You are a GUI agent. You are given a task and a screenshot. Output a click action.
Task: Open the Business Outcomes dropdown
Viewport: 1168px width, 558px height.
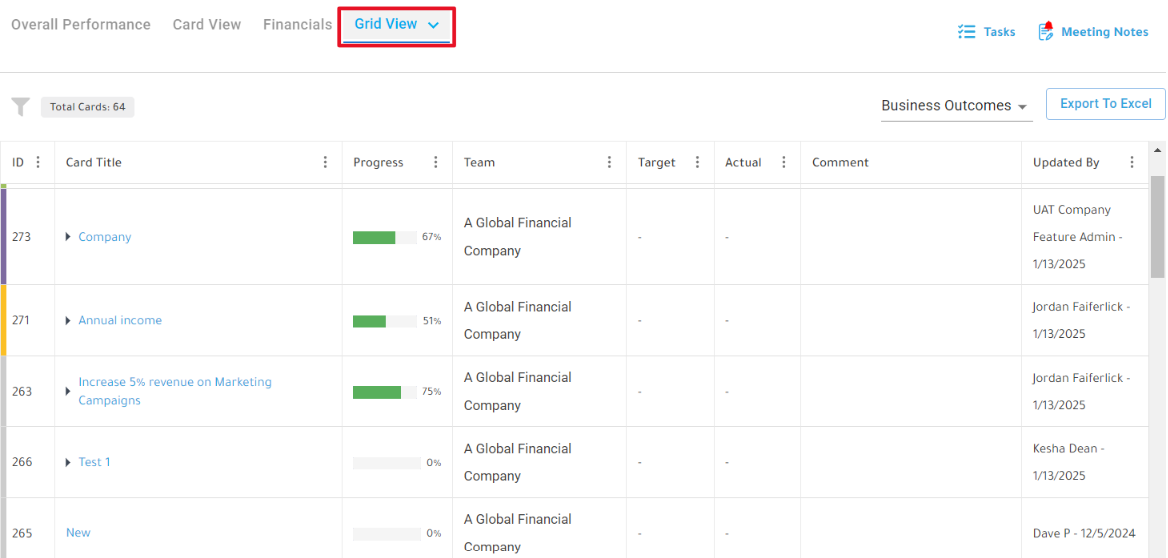point(956,106)
